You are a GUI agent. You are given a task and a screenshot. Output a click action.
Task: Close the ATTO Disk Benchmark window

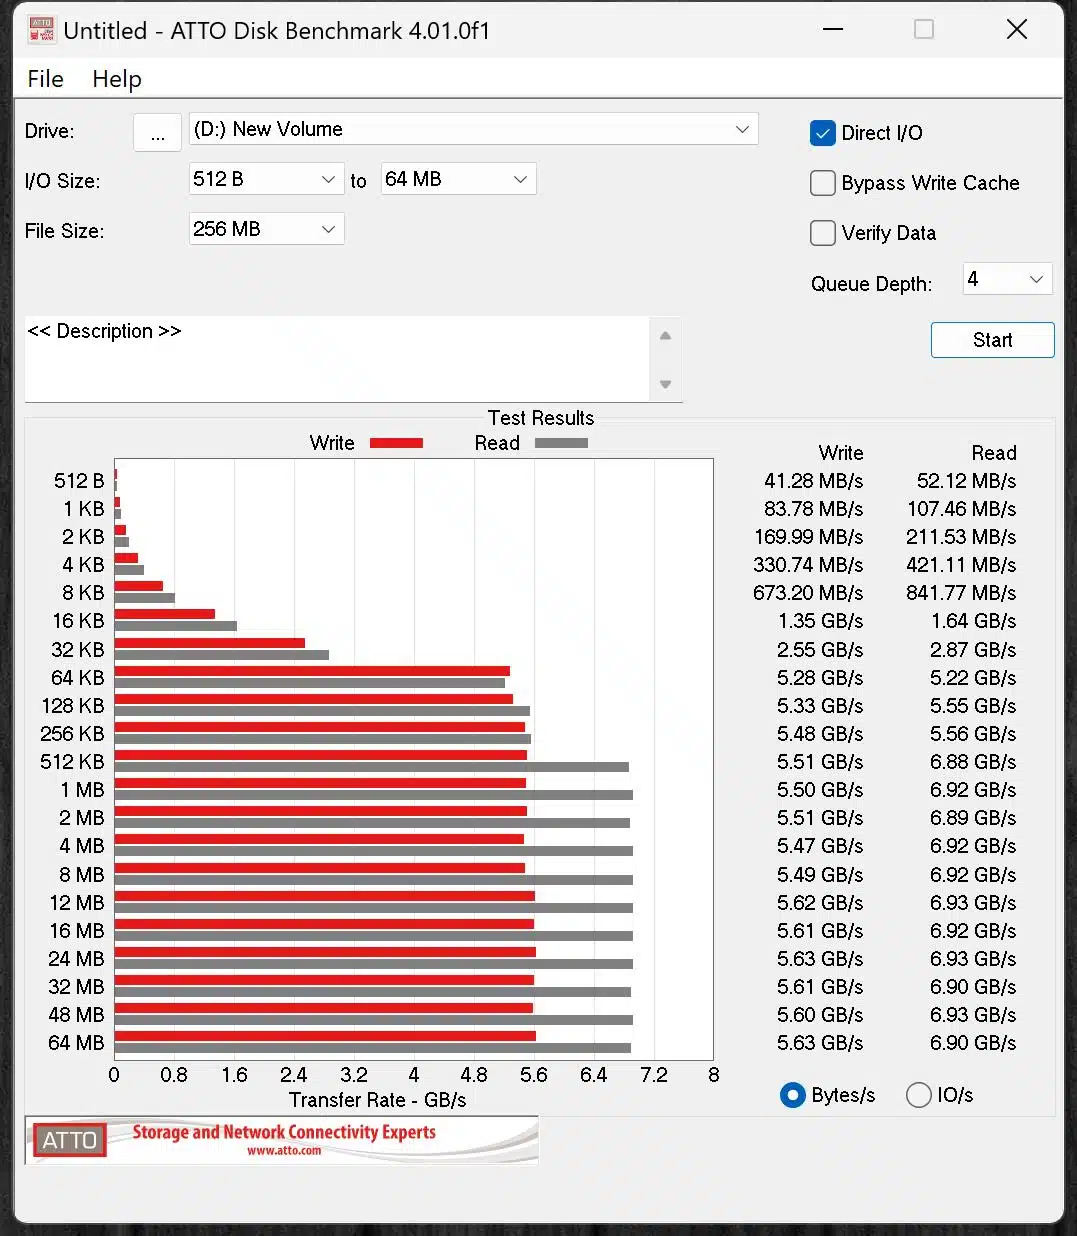click(x=1016, y=29)
